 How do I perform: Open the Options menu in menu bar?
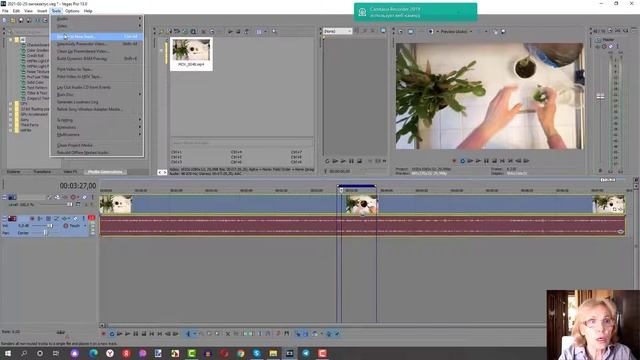point(72,11)
